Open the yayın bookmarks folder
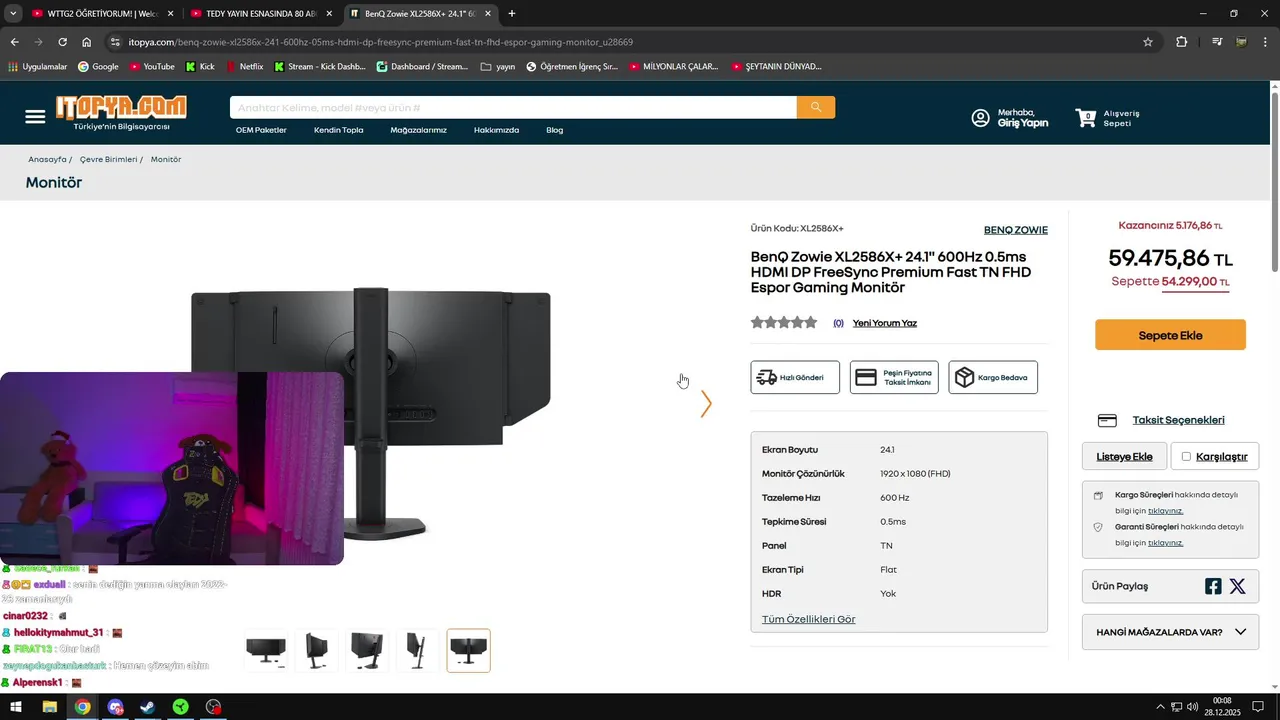 tap(498, 67)
